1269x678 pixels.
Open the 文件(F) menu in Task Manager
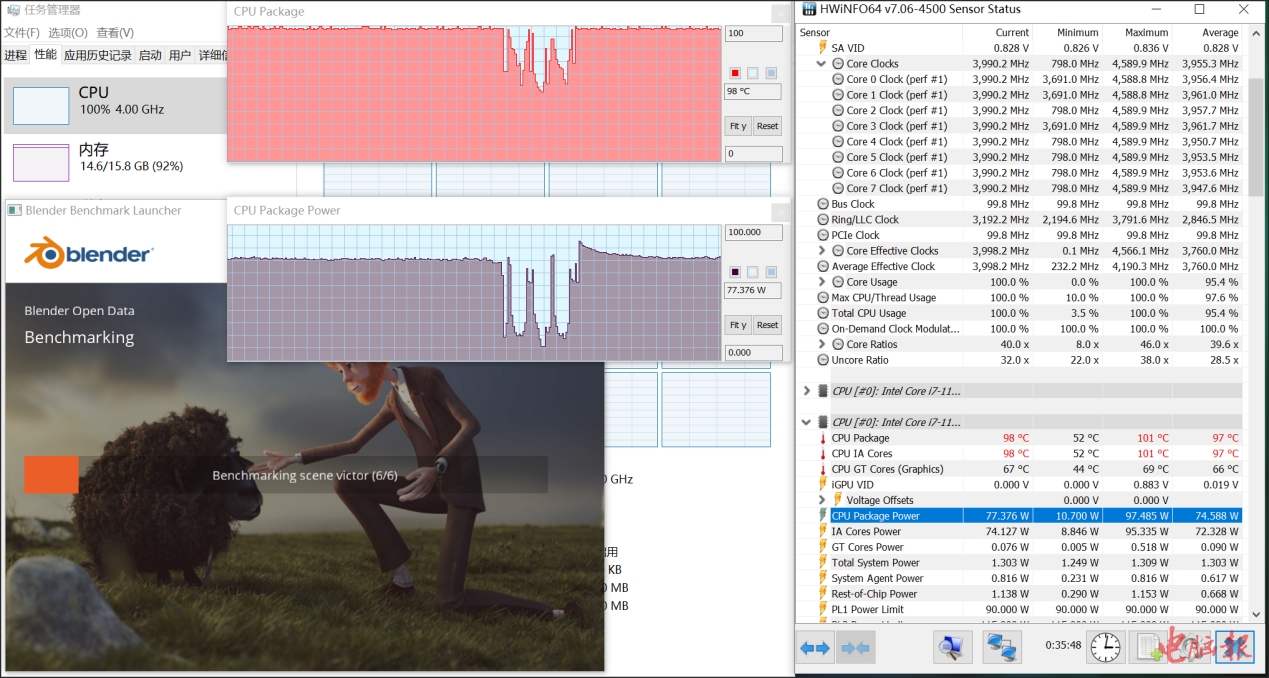click(x=22, y=33)
